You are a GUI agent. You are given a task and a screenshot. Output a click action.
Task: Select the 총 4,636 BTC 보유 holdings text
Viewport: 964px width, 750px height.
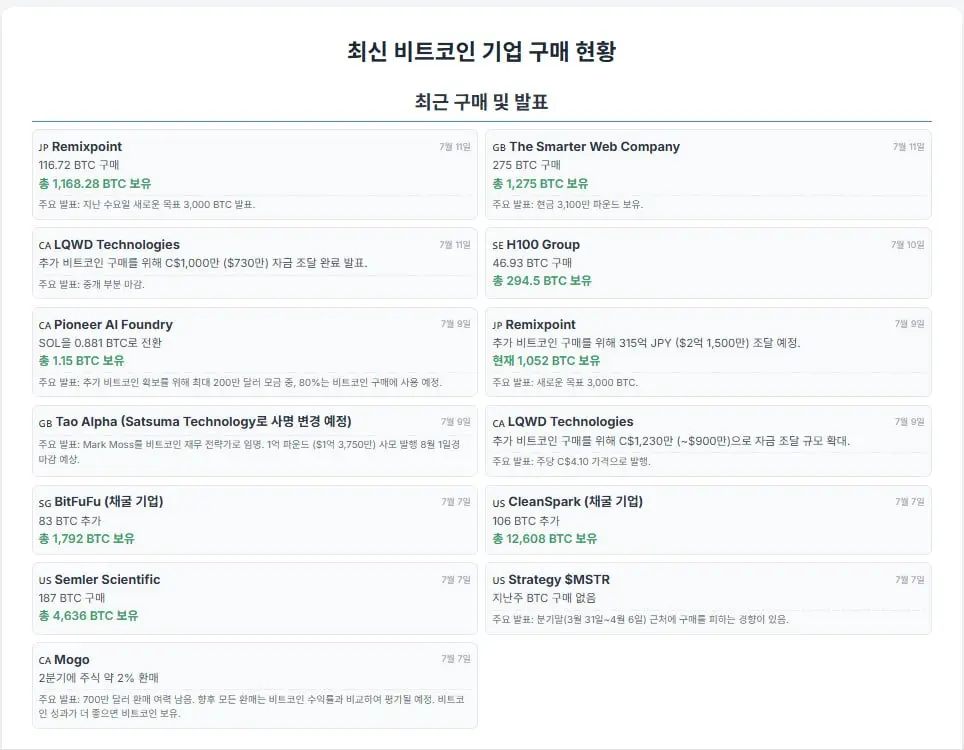click(x=89, y=616)
